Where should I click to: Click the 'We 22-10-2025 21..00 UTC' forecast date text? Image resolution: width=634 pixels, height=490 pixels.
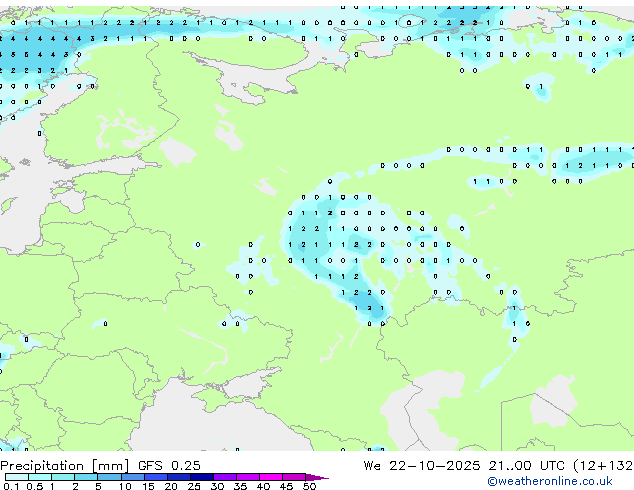click(x=464, y=465)
